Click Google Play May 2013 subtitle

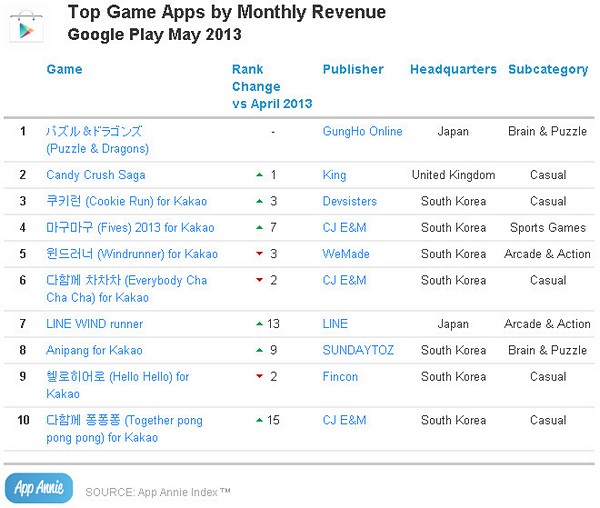155,35
